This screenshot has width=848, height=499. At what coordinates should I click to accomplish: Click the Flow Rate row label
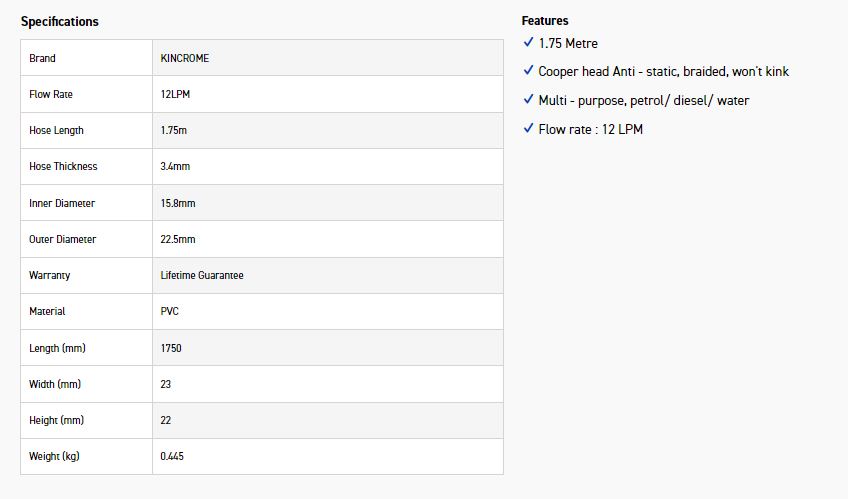(51, 94)
